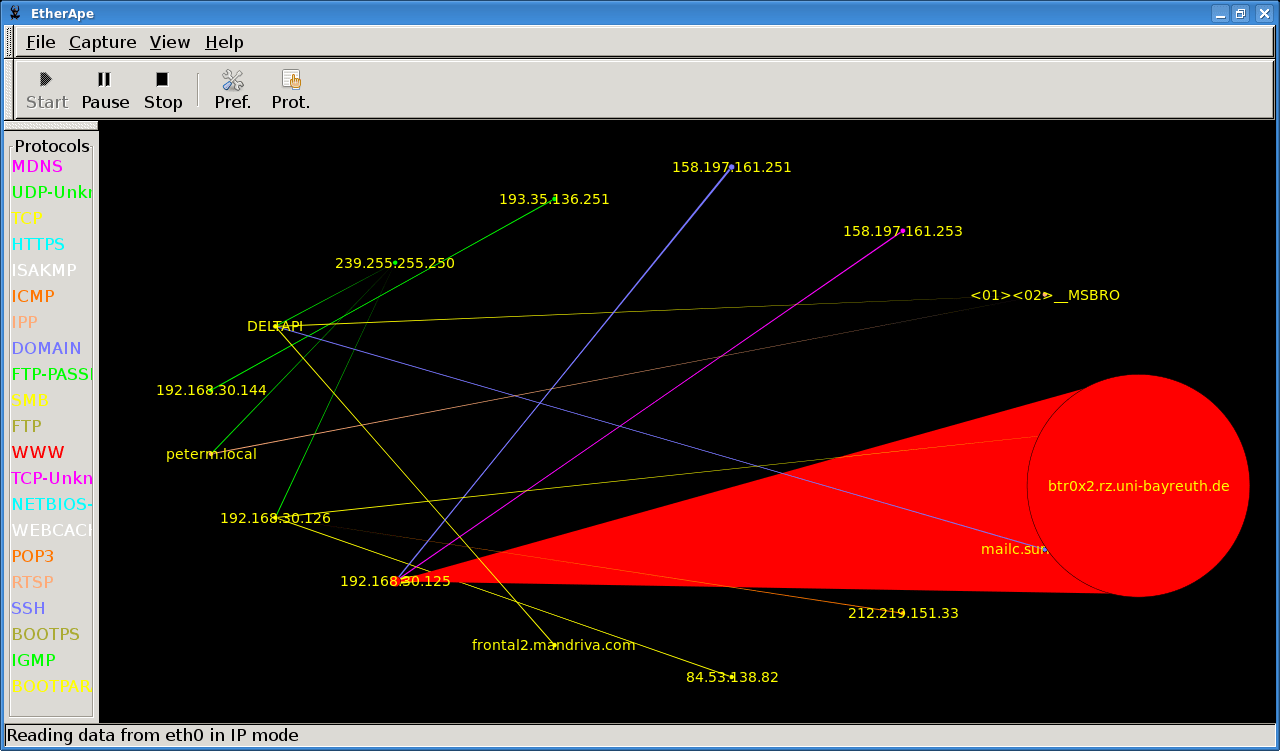Click the ICMP protocol entry
This screenshot has height=751, width=1280.
coord(33,296)
